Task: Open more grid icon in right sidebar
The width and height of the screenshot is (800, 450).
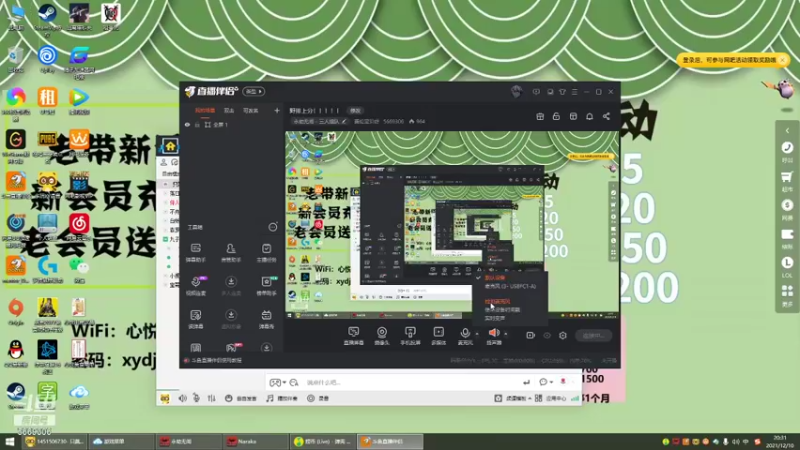Action: [x=787, y=295]
